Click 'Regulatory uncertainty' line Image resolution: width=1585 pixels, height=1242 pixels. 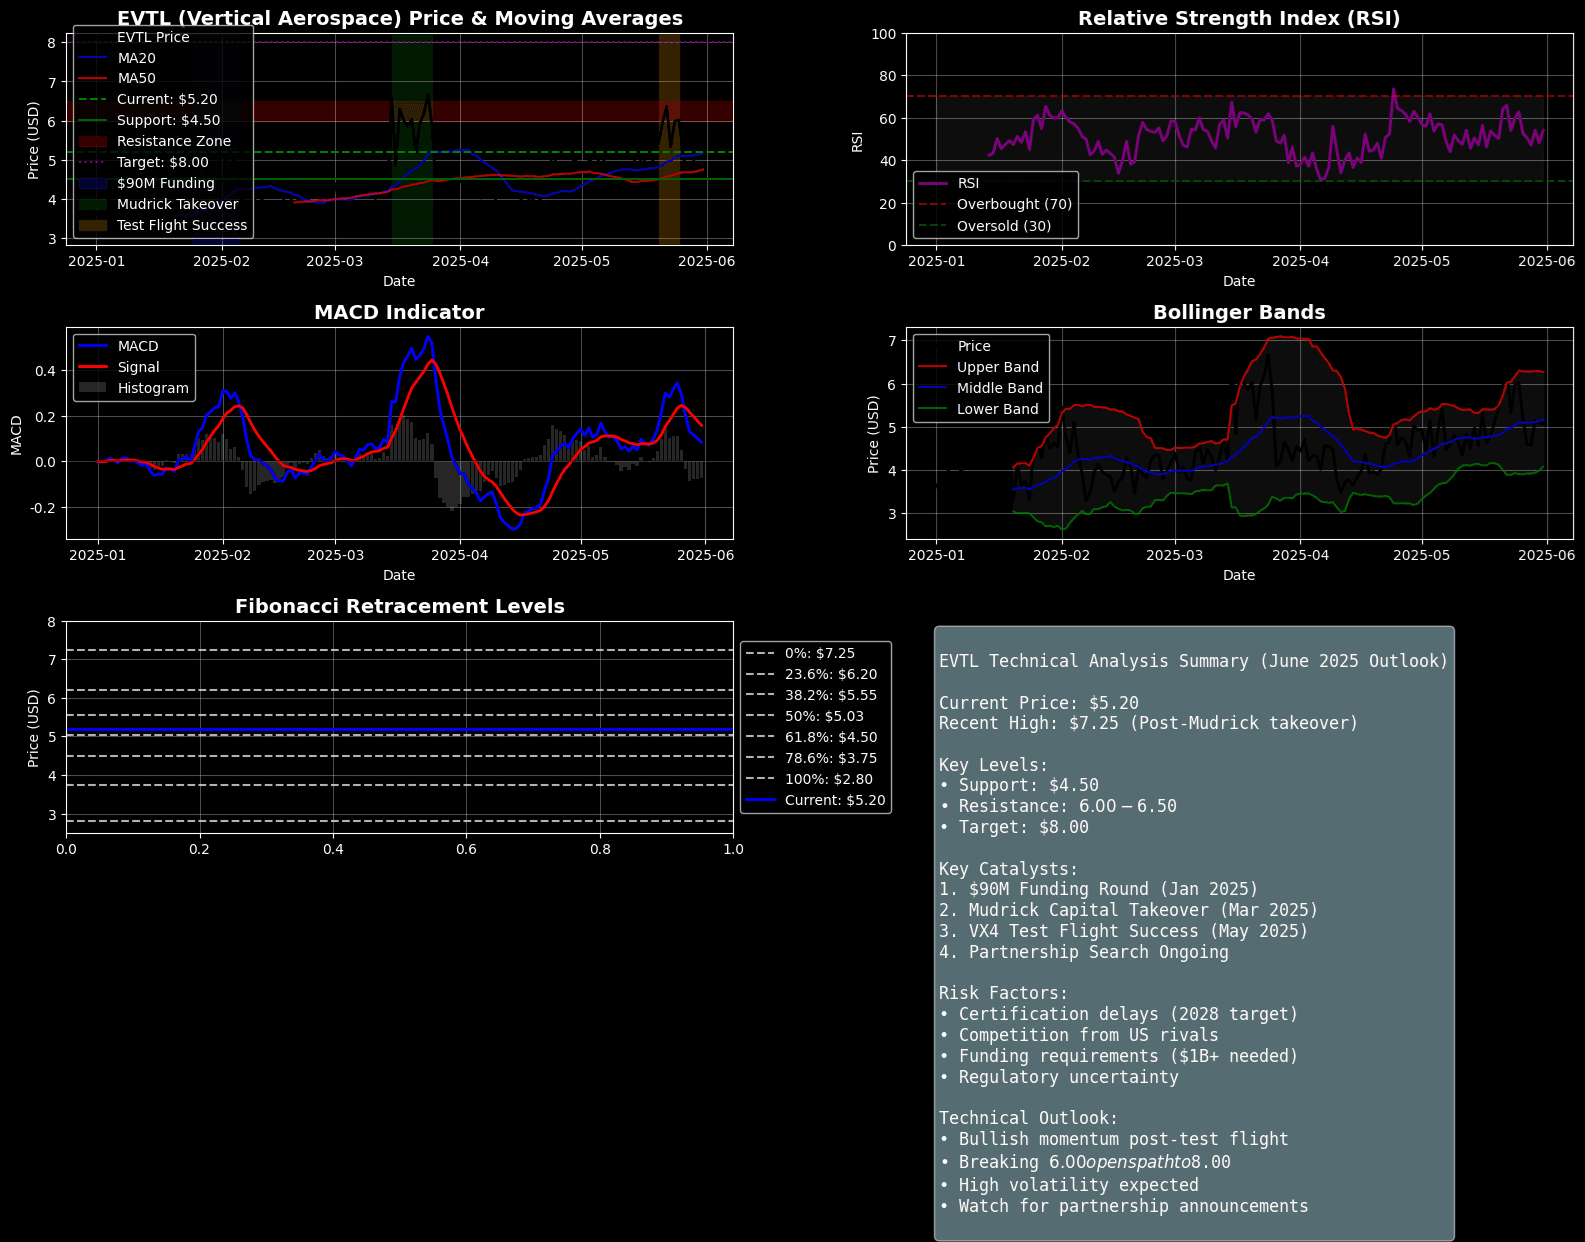[1059, 1077]
